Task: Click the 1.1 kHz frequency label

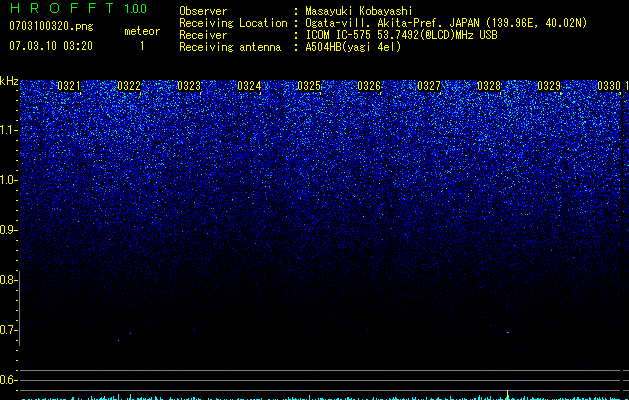Action: pos(7,130)
